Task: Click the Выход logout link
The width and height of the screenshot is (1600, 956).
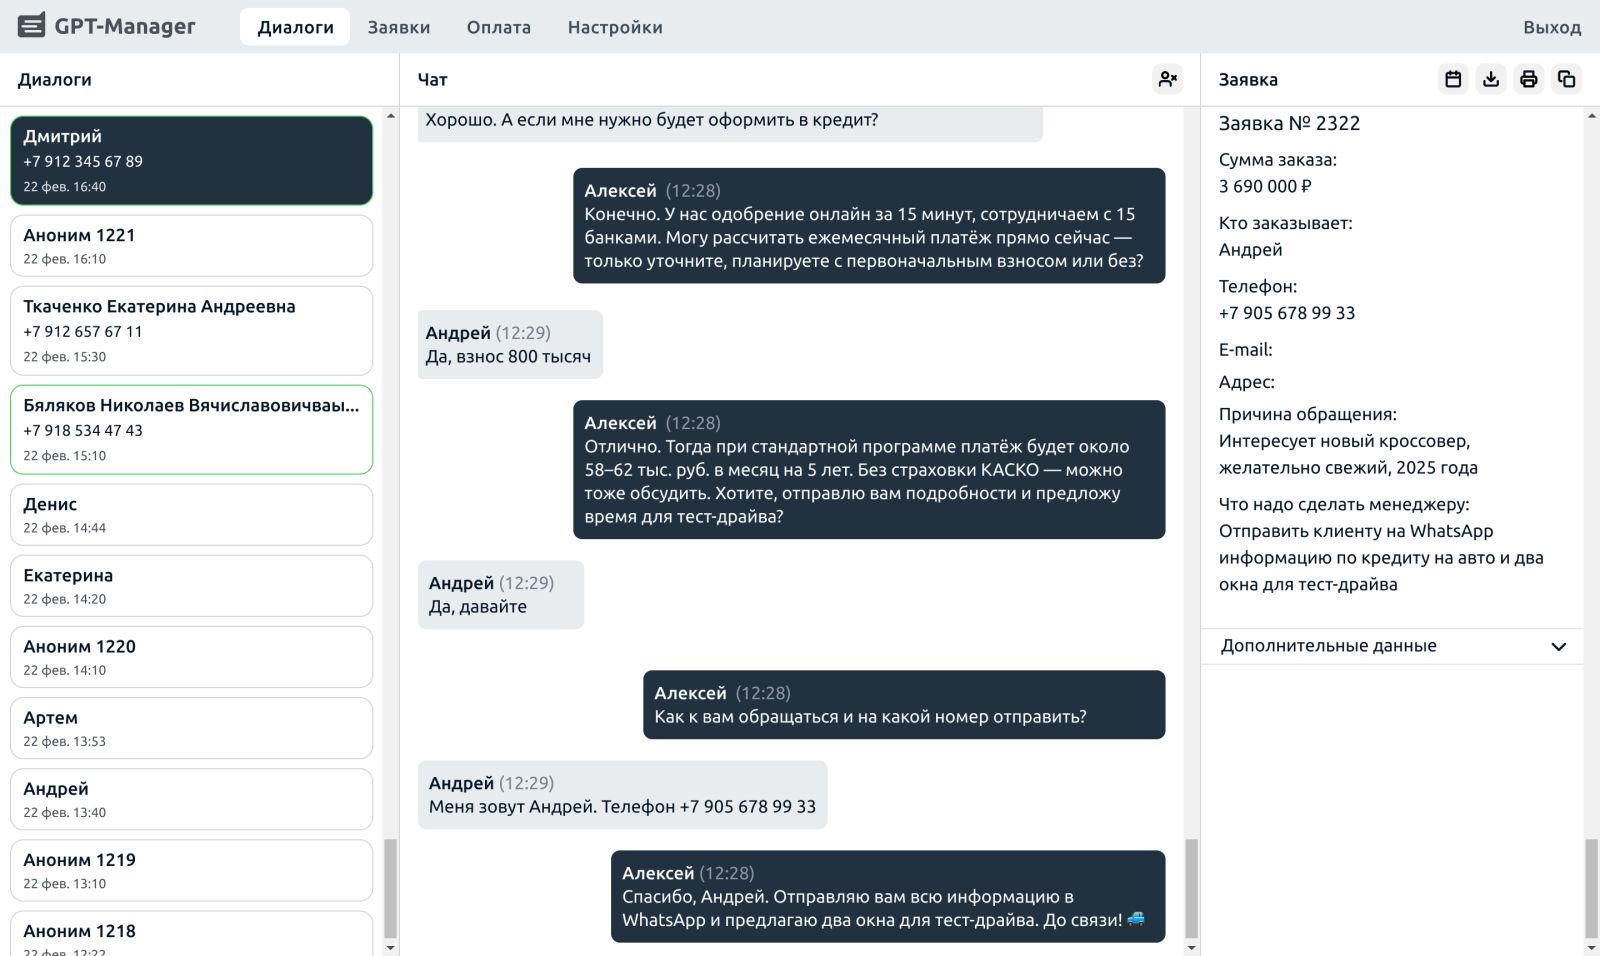Action: point(1551,27)
